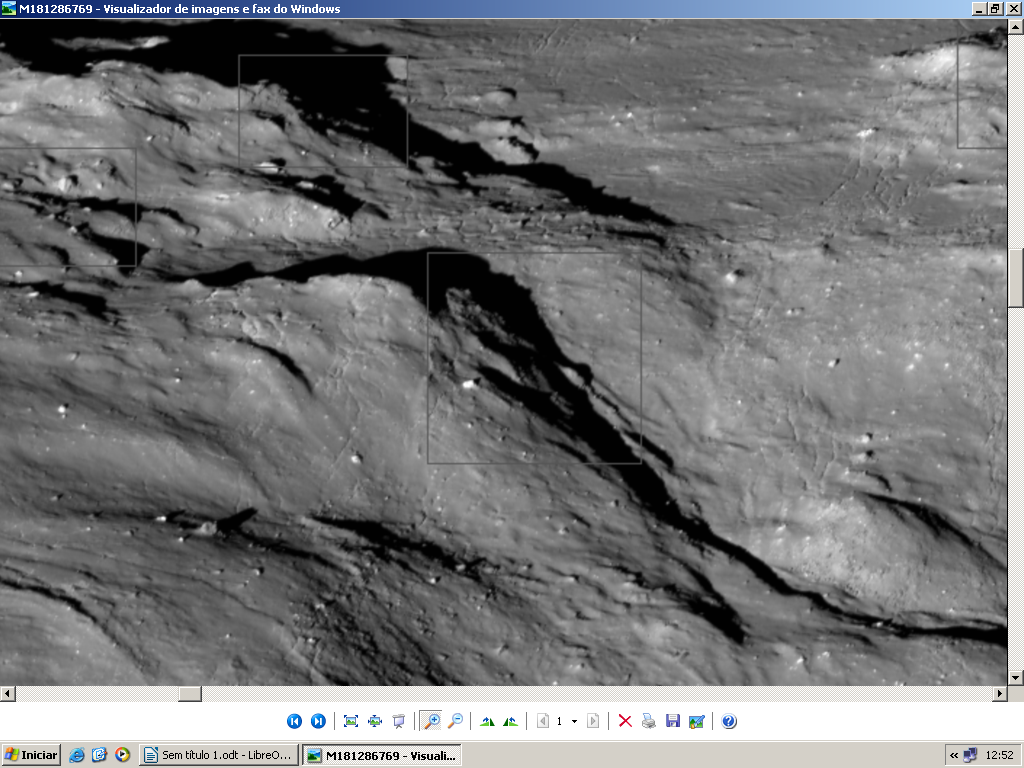
Task: Toggle the Zoom In magnifier tool
Action: click(x=432, y=721)
